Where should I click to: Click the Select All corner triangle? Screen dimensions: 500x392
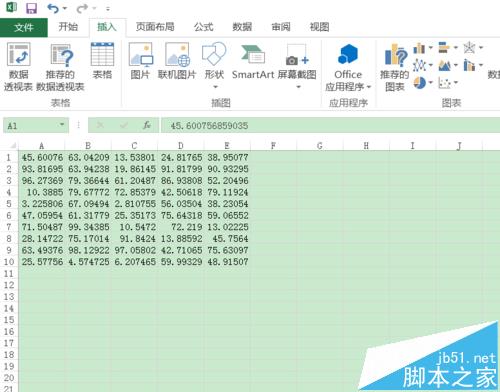tap(13, 145)
